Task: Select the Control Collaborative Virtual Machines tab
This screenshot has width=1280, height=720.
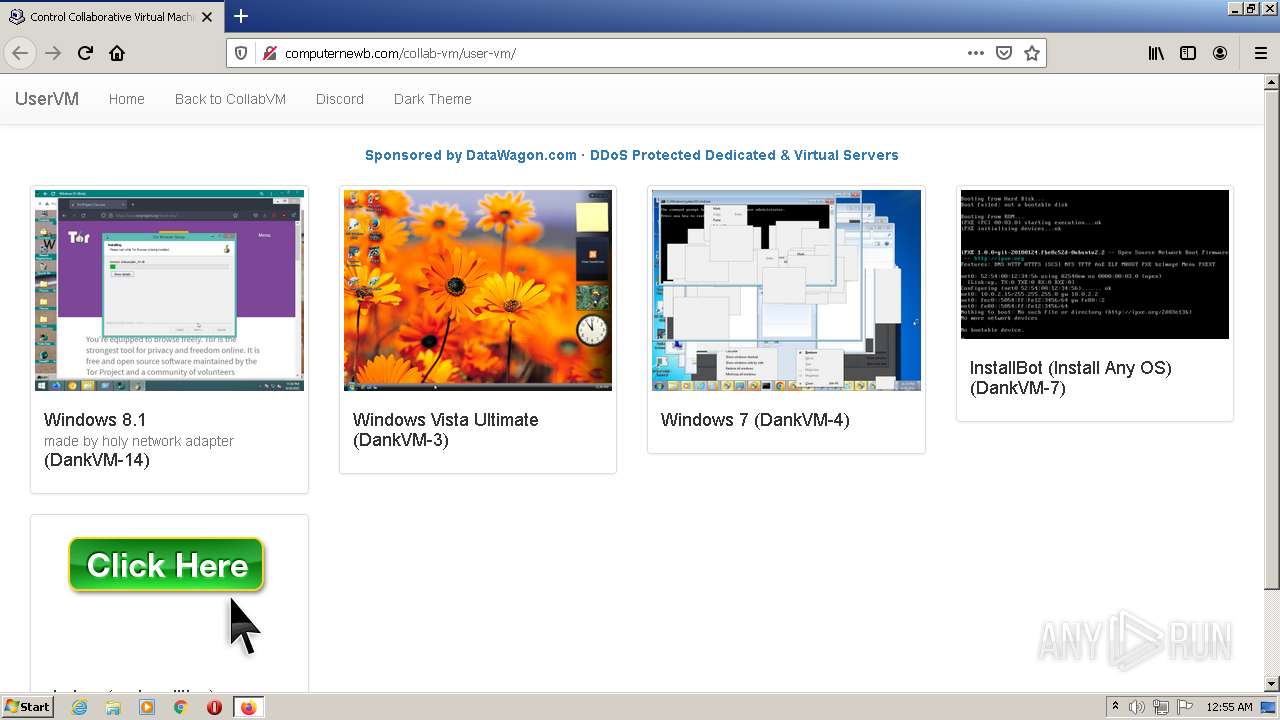Action: pyautogui.click(x=111, y=17)
